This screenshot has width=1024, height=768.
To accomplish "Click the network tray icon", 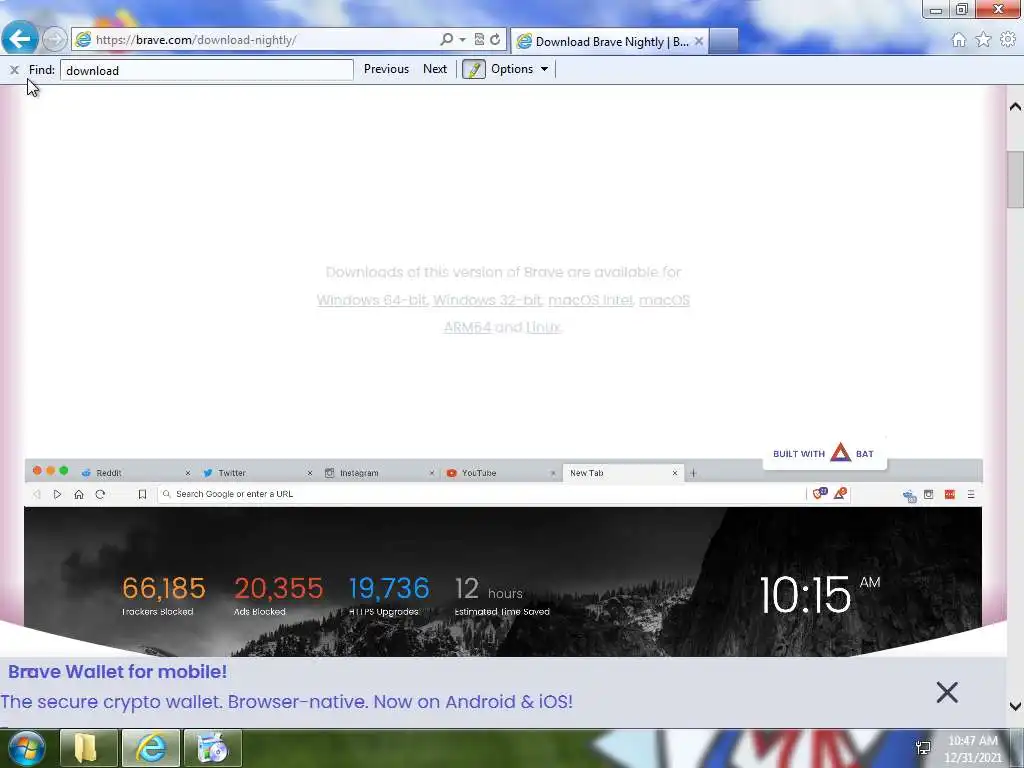I will click(923, 748).
